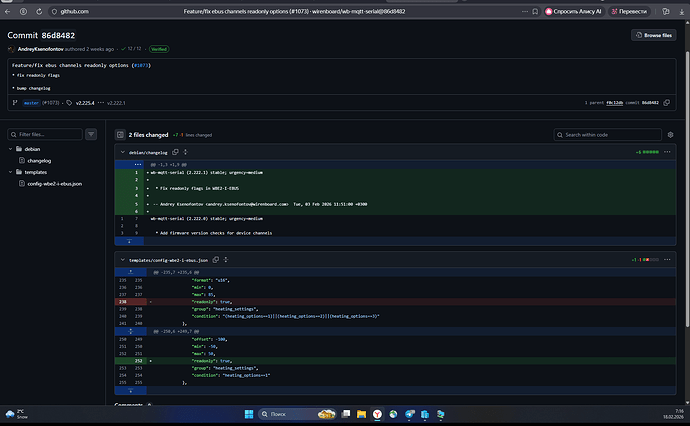Image resolution: width=690 pixels, height=426 pixels.
Task: Click the templates/config-wbe2-i-ebus.json file header
Action: [x=168, y=261]
